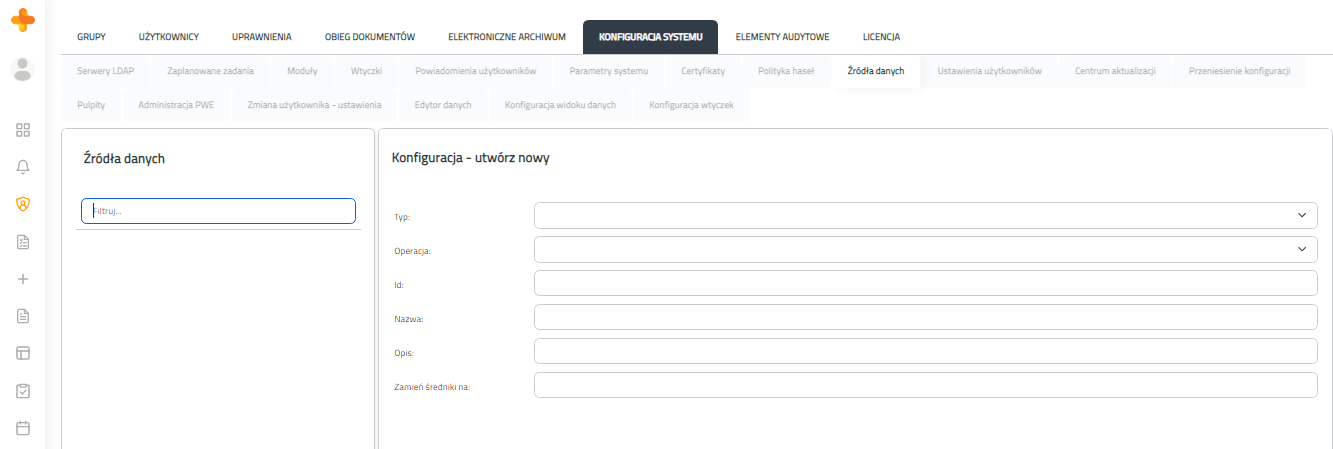Open the document icon in sidebar
The image size is (1333, 449).
click(23, 316)
